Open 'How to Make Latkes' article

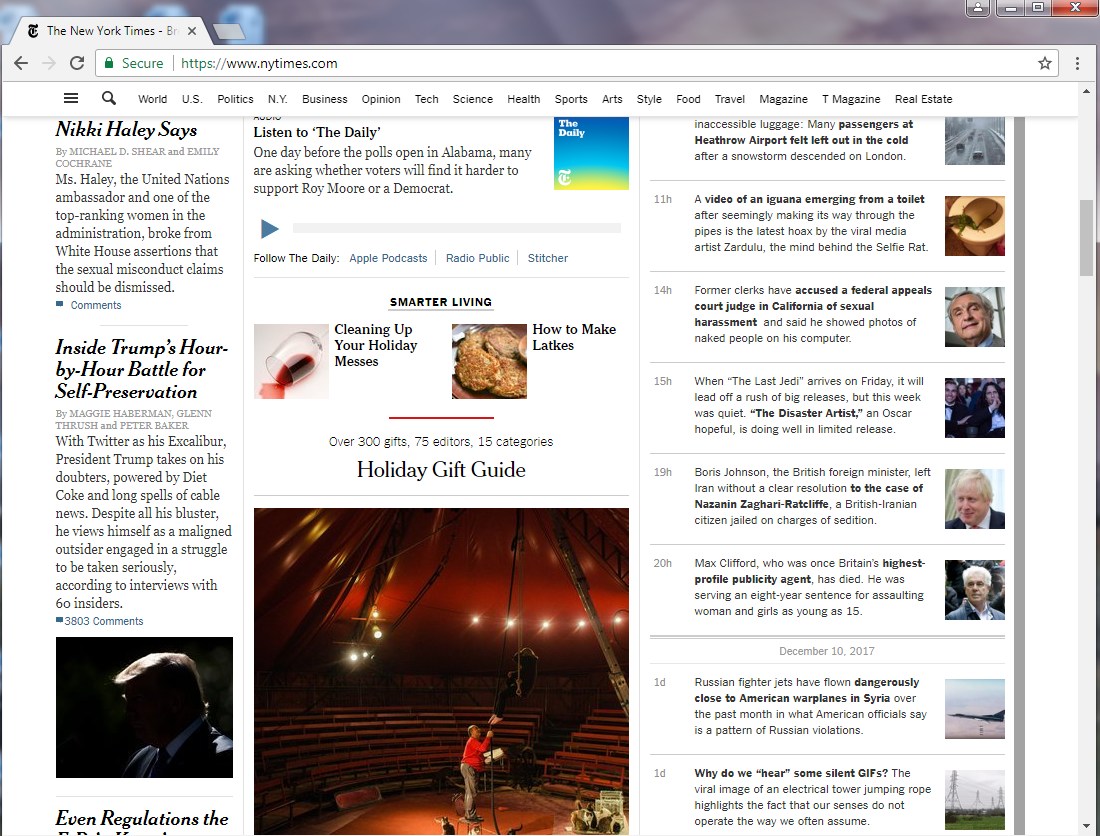coord(574,337)
